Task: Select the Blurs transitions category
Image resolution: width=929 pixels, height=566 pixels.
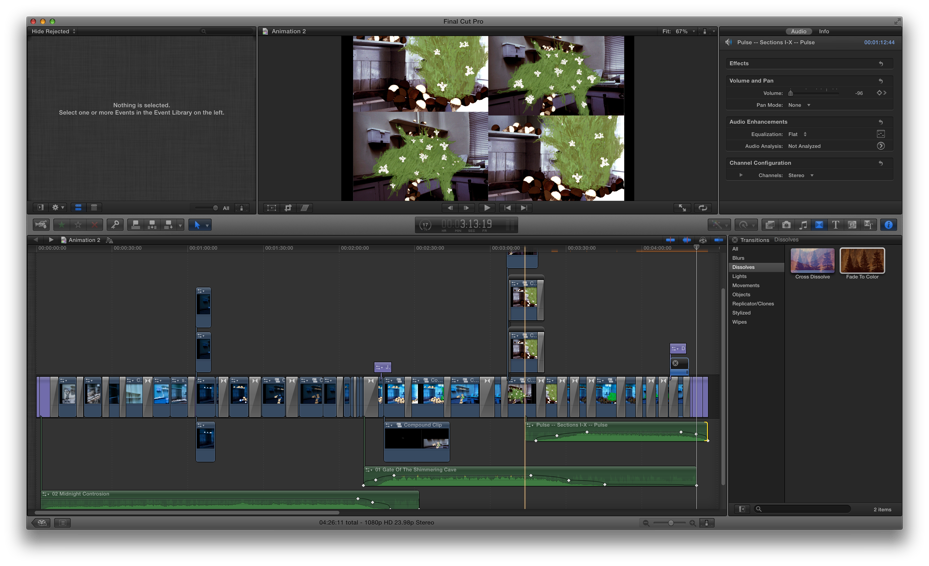Action: (738, 258)
